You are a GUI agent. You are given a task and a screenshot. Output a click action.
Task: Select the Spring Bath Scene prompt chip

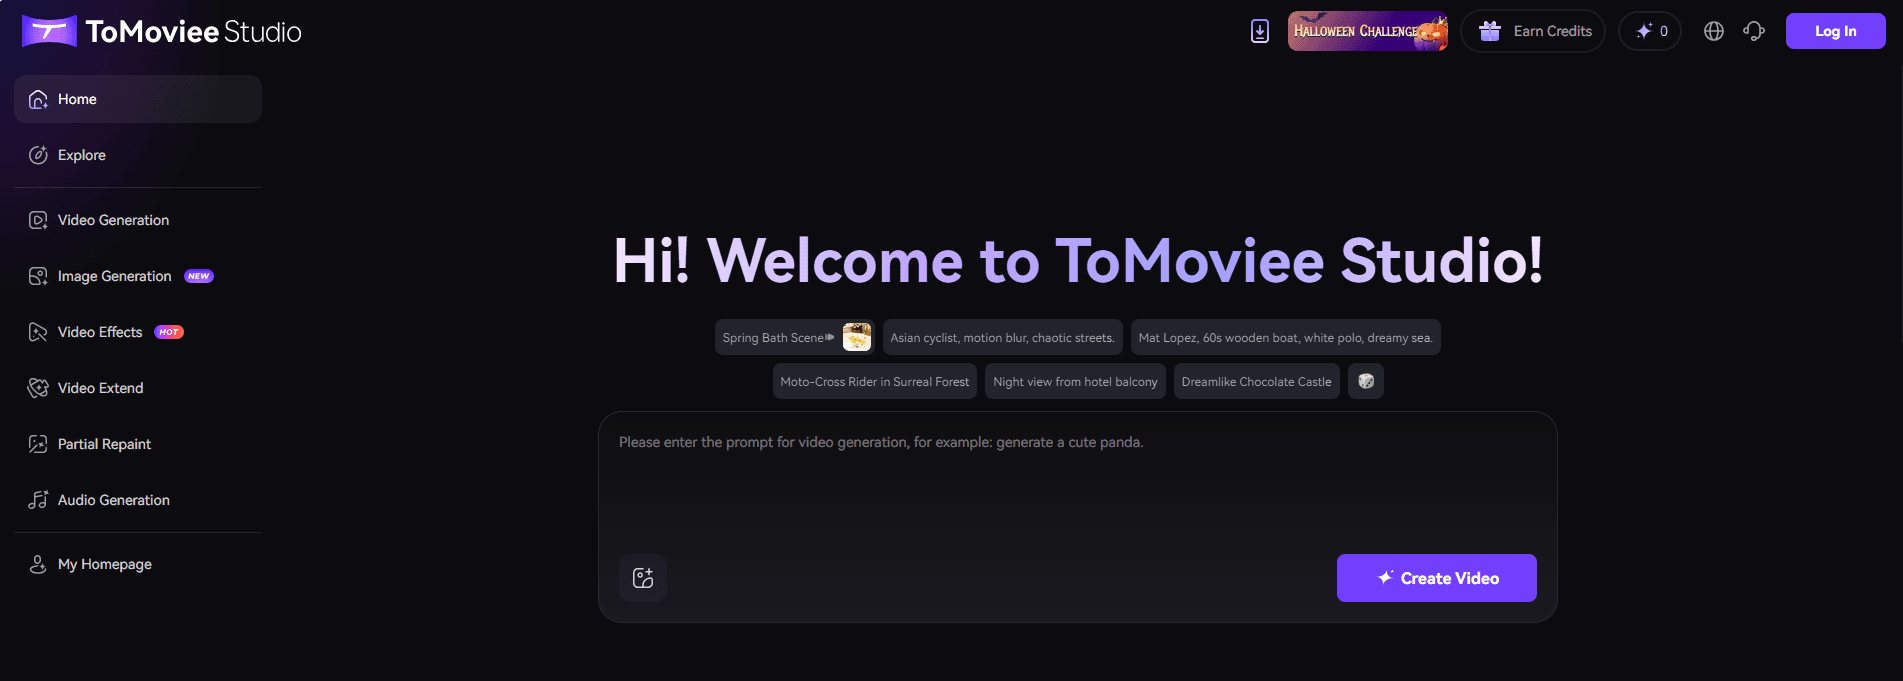[795, 337]
